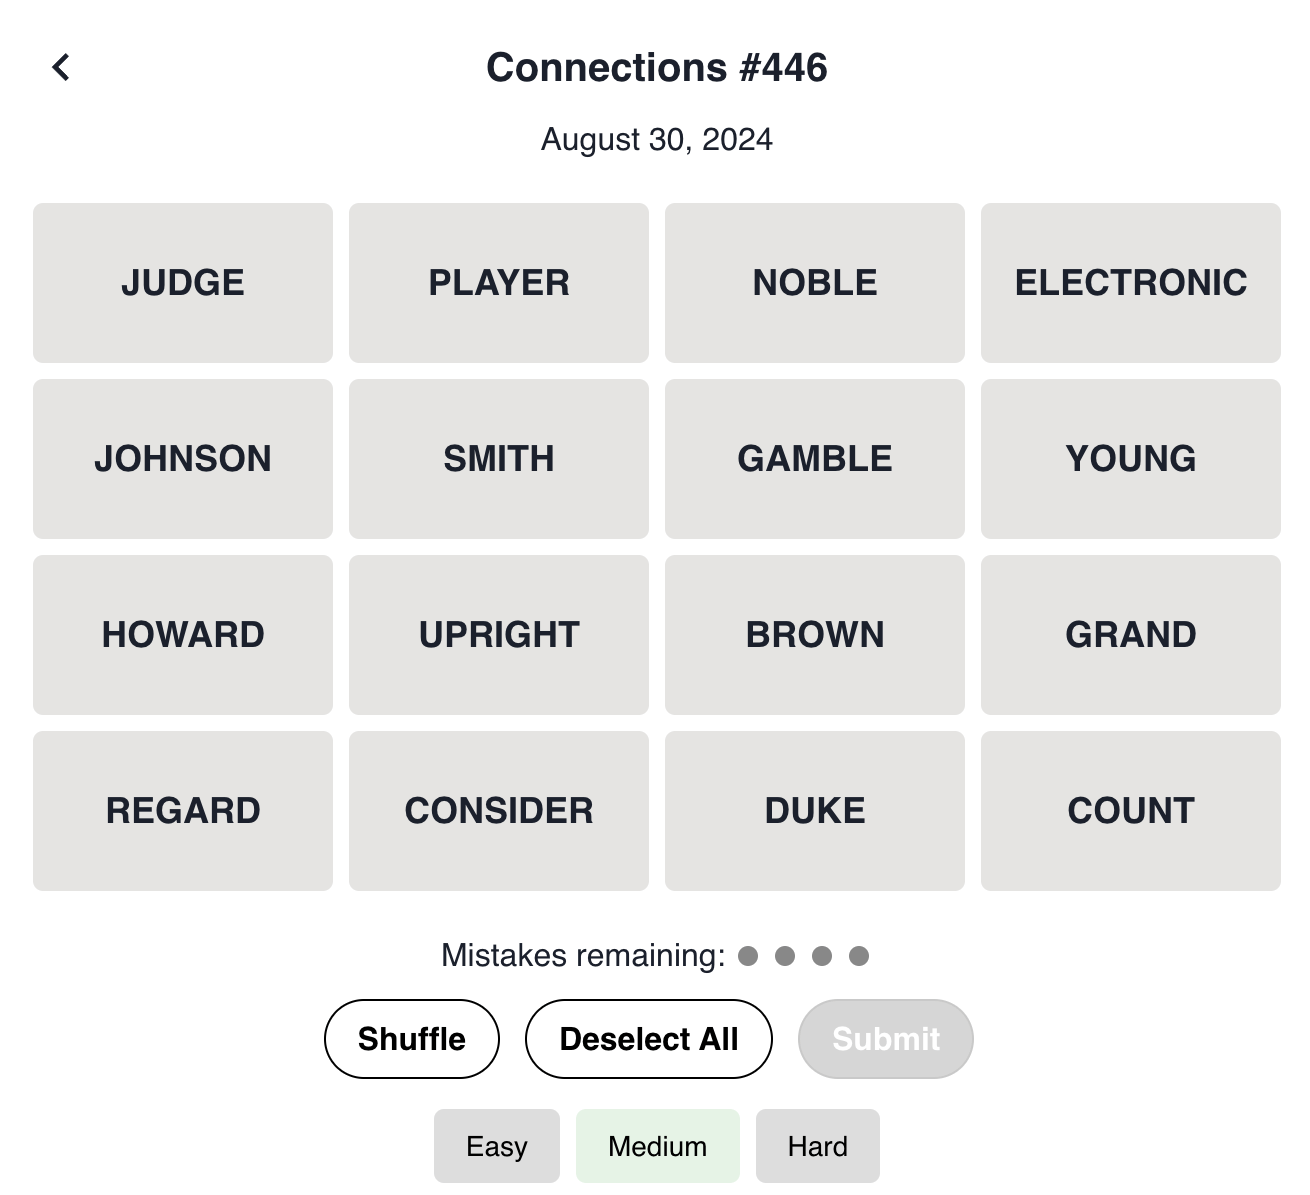Select the JUDGE tile
The height and width of the screenshot is (1195, 1310).
point(182,282)
